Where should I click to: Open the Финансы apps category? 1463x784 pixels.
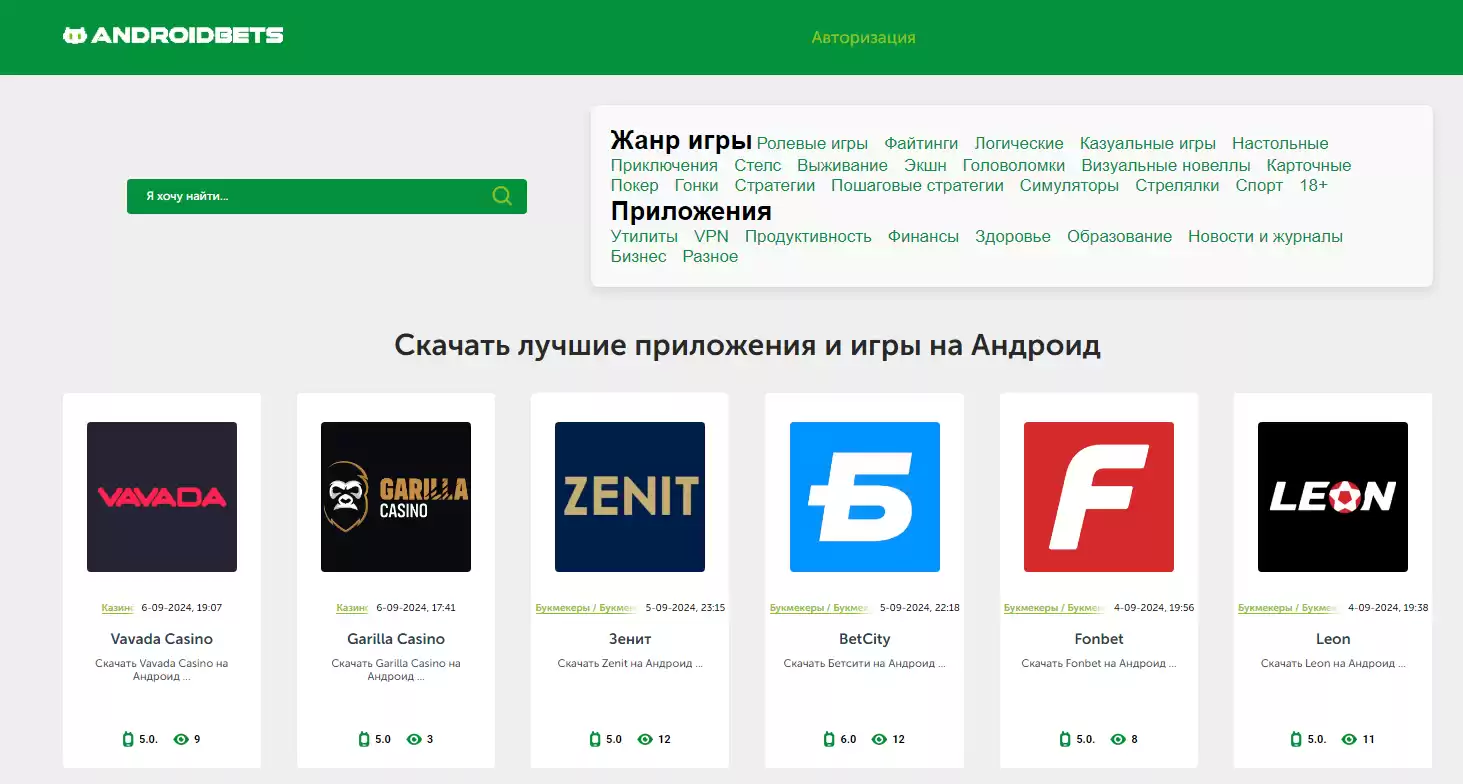click(923, 237)
